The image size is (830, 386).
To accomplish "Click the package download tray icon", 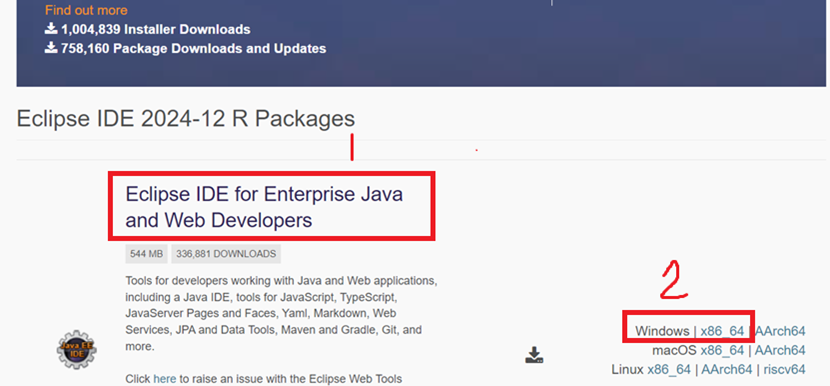I will [x=535, y=355].
